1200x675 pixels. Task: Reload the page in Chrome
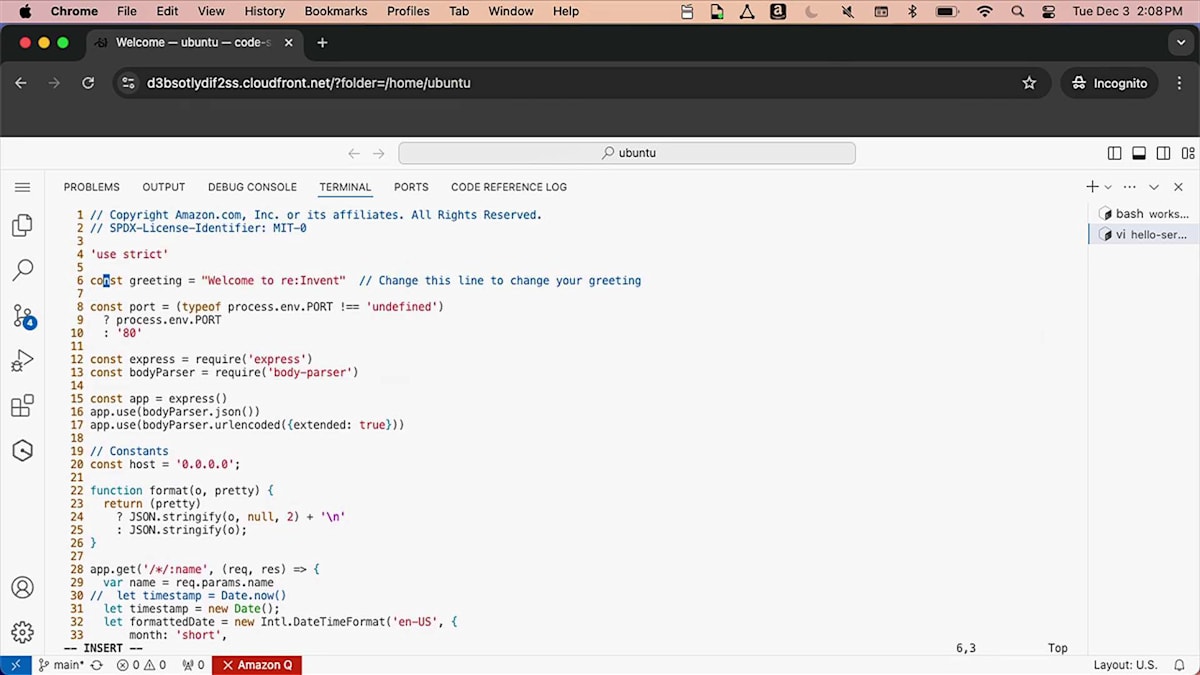pos(88,83)
